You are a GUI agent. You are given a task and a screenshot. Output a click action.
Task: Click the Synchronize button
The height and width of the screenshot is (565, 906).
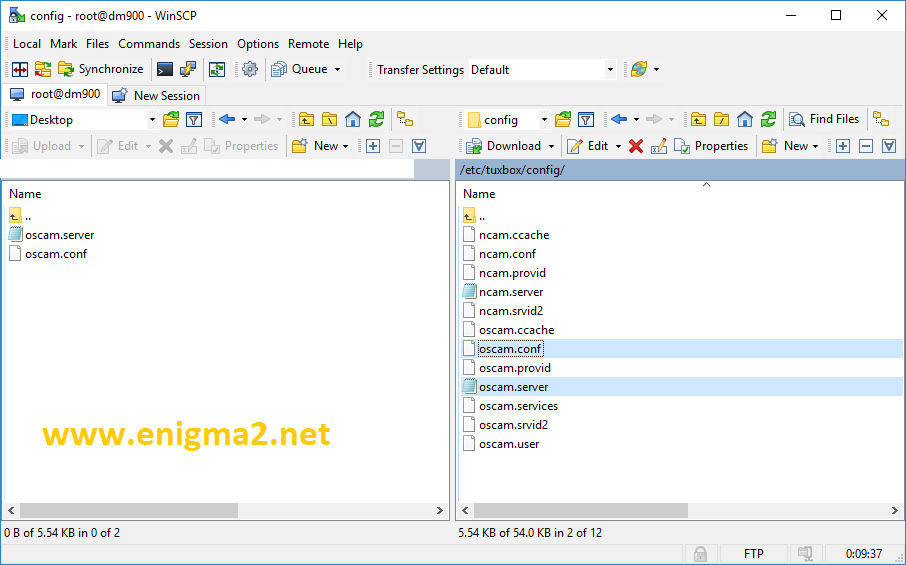point(101,69)
